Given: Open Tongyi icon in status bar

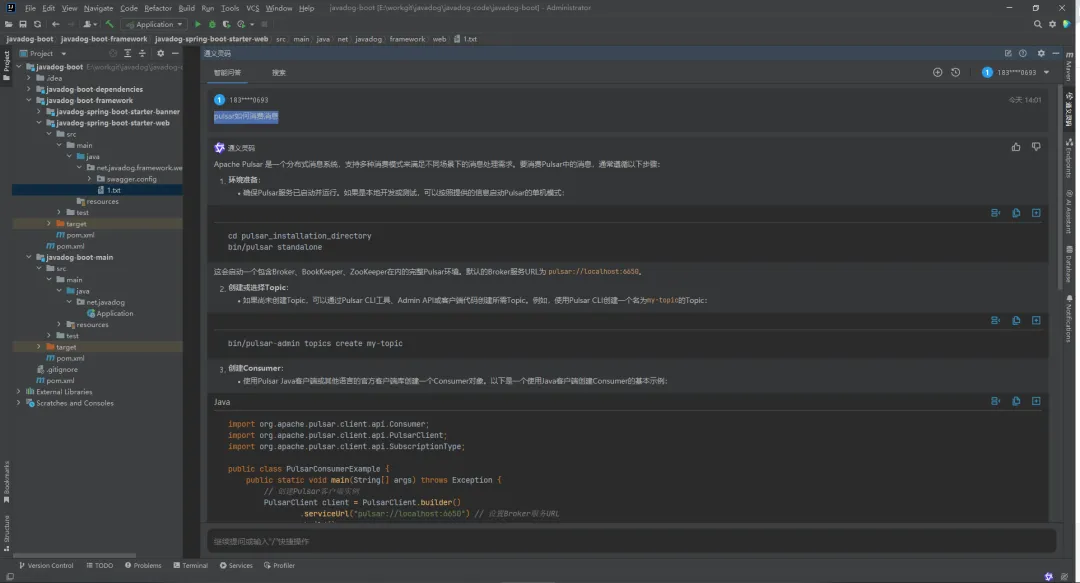Looking at the screenshot, I should [1048, 577].
